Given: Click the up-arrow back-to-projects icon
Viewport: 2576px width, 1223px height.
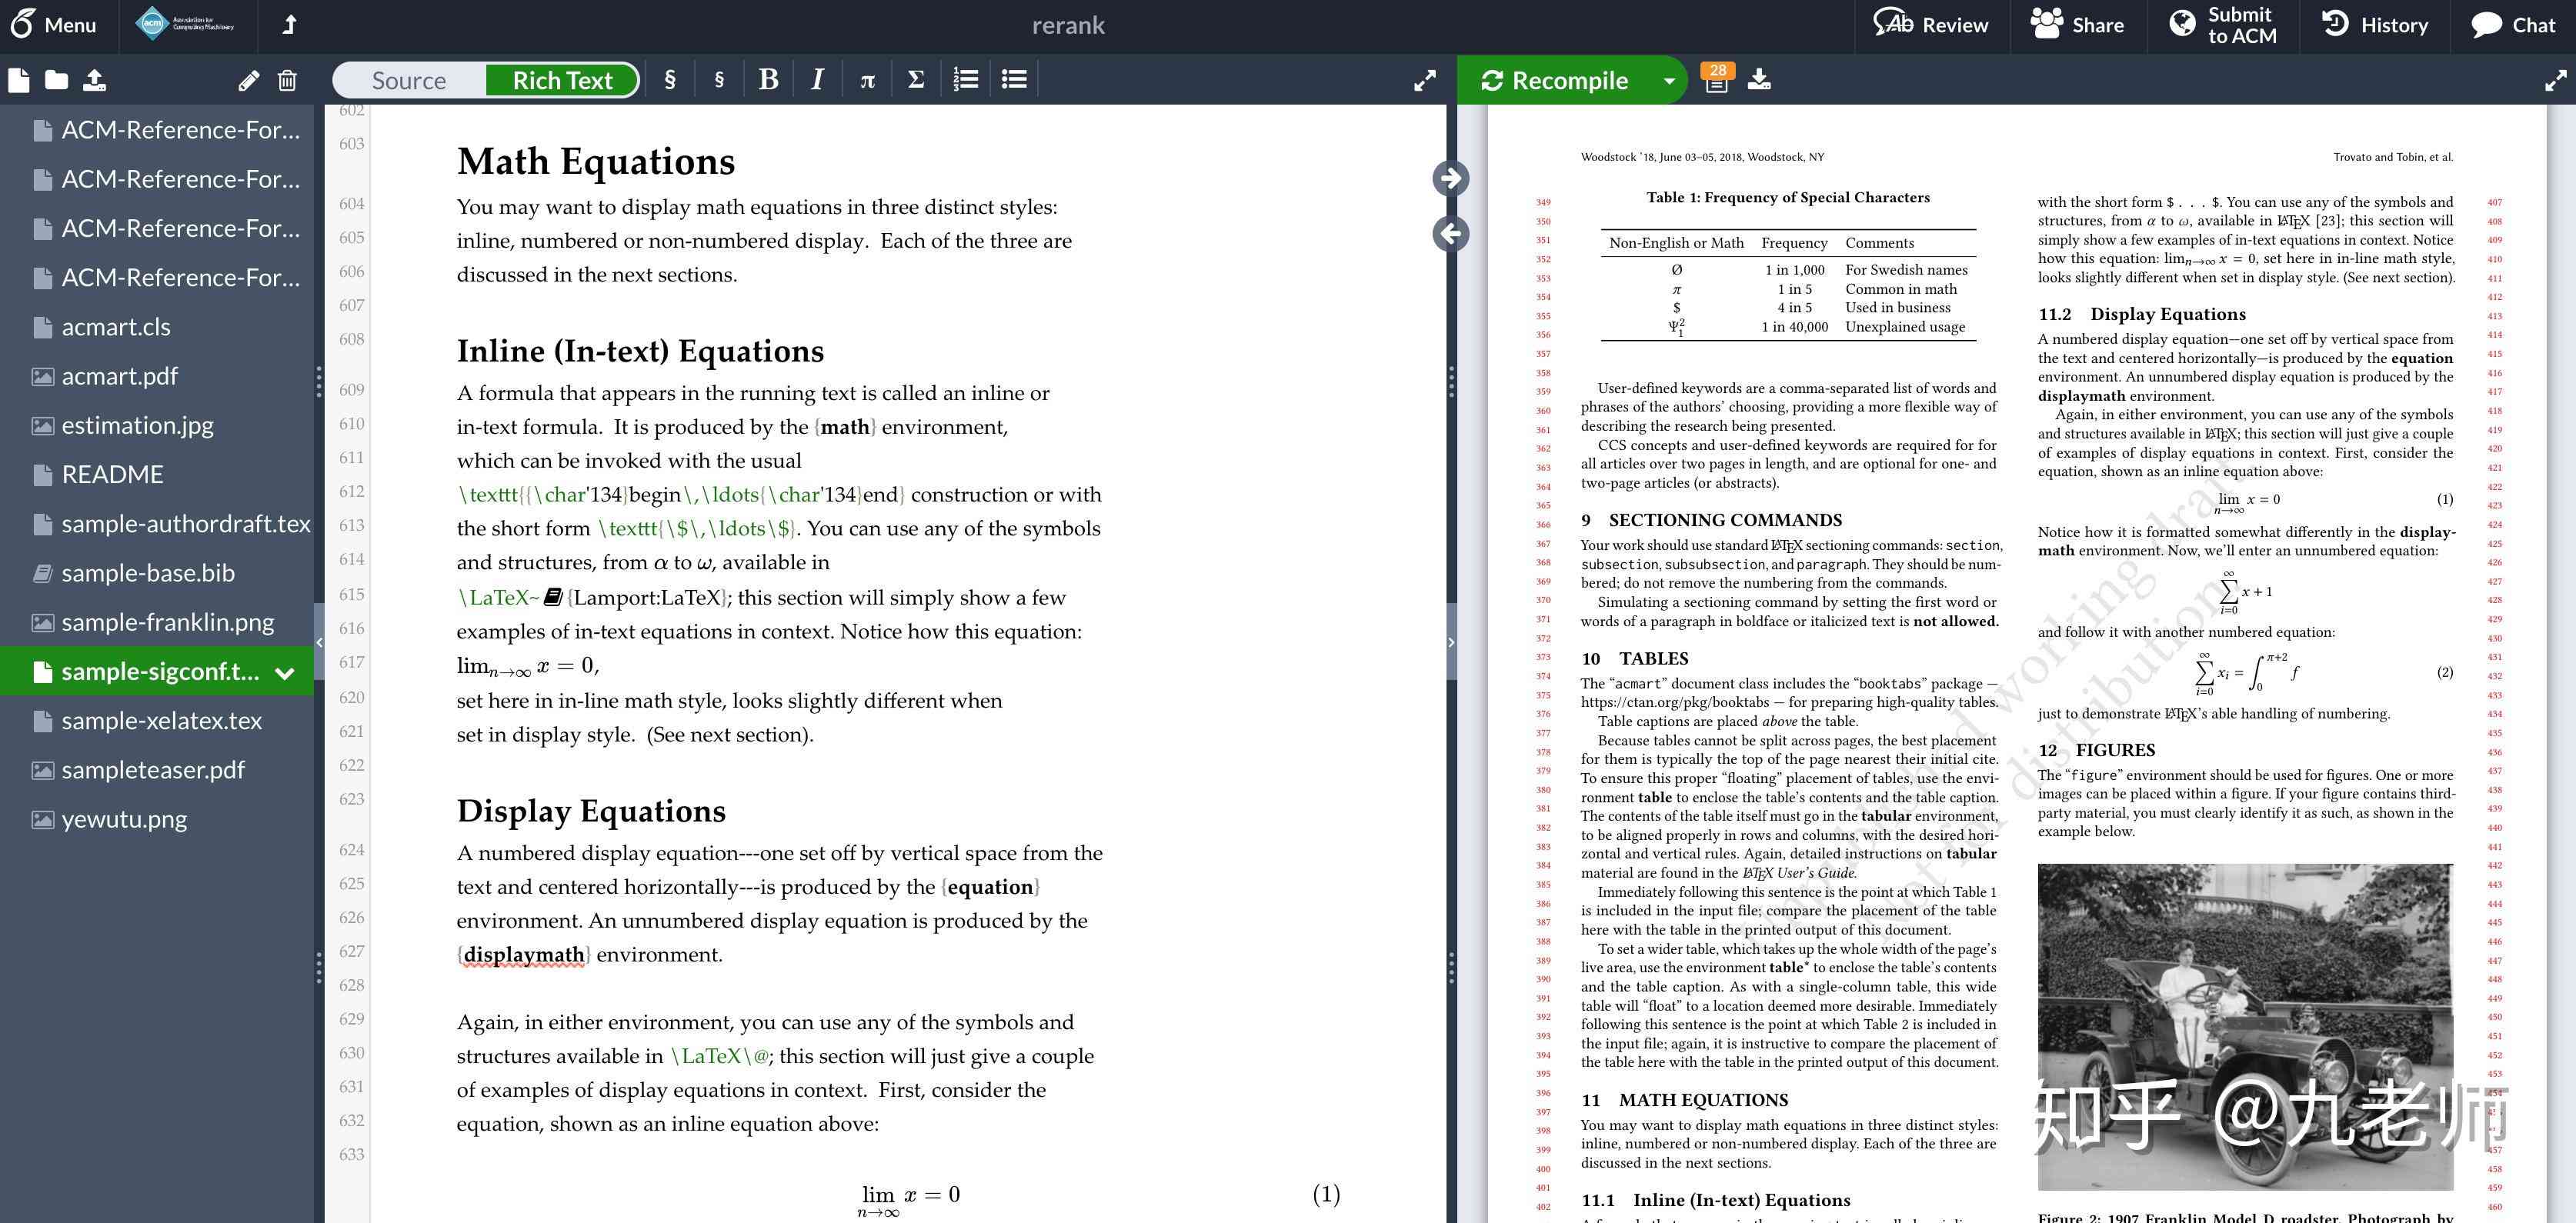Looking at the screenshot, I should coord(289,25).
